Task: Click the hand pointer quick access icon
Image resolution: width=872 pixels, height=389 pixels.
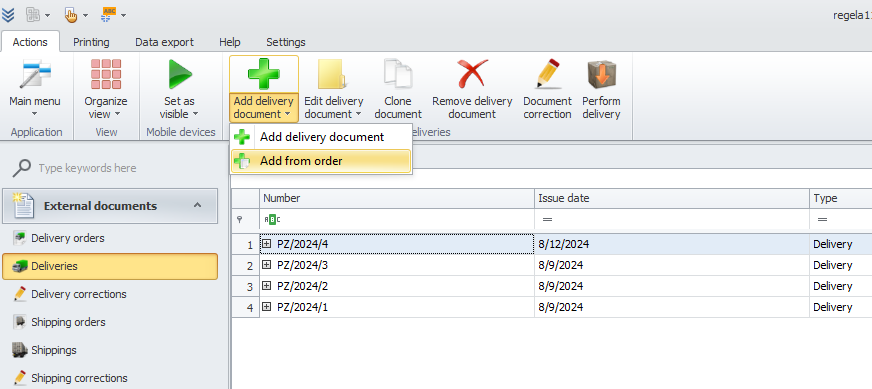Action: click(x=71, y=14)
